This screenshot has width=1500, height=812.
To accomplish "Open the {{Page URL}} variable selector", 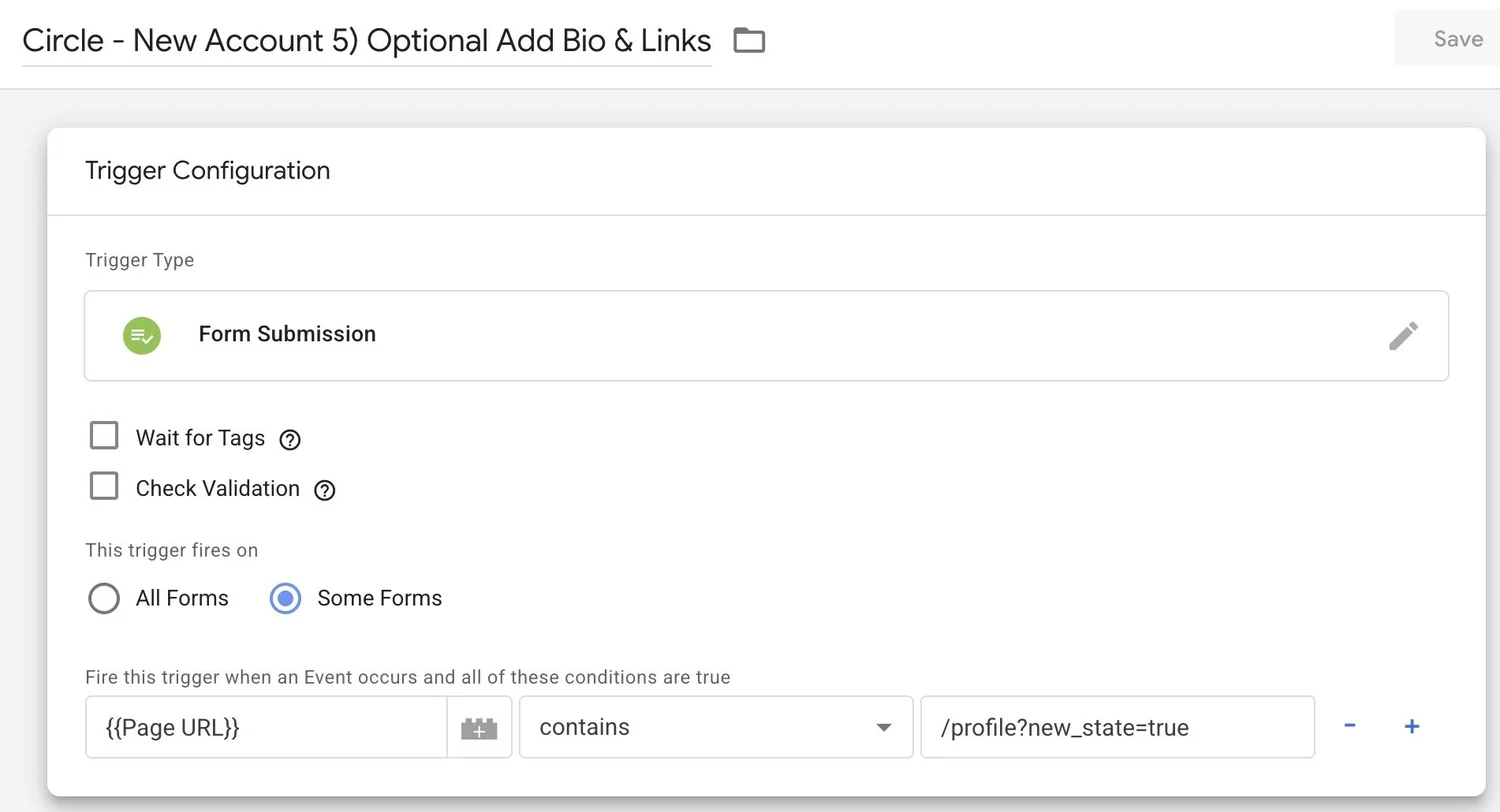I will coord(266,728).
